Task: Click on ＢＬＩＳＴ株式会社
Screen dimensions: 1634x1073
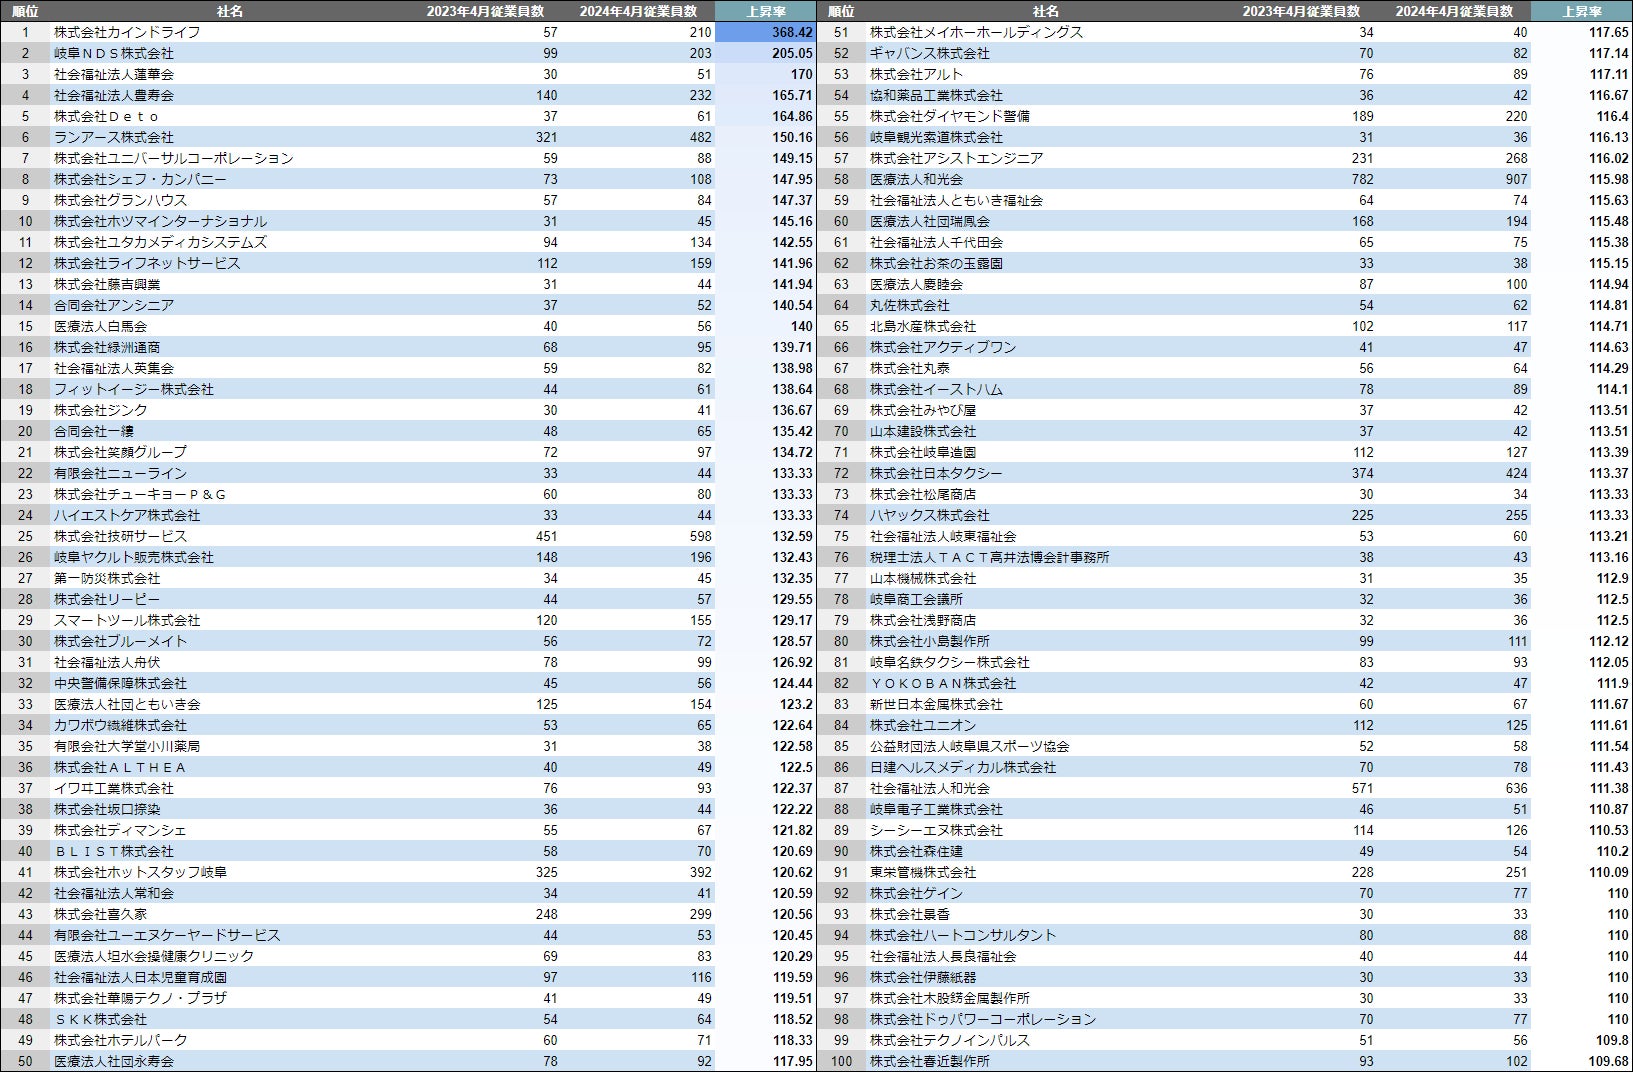Action: (114, 851)
